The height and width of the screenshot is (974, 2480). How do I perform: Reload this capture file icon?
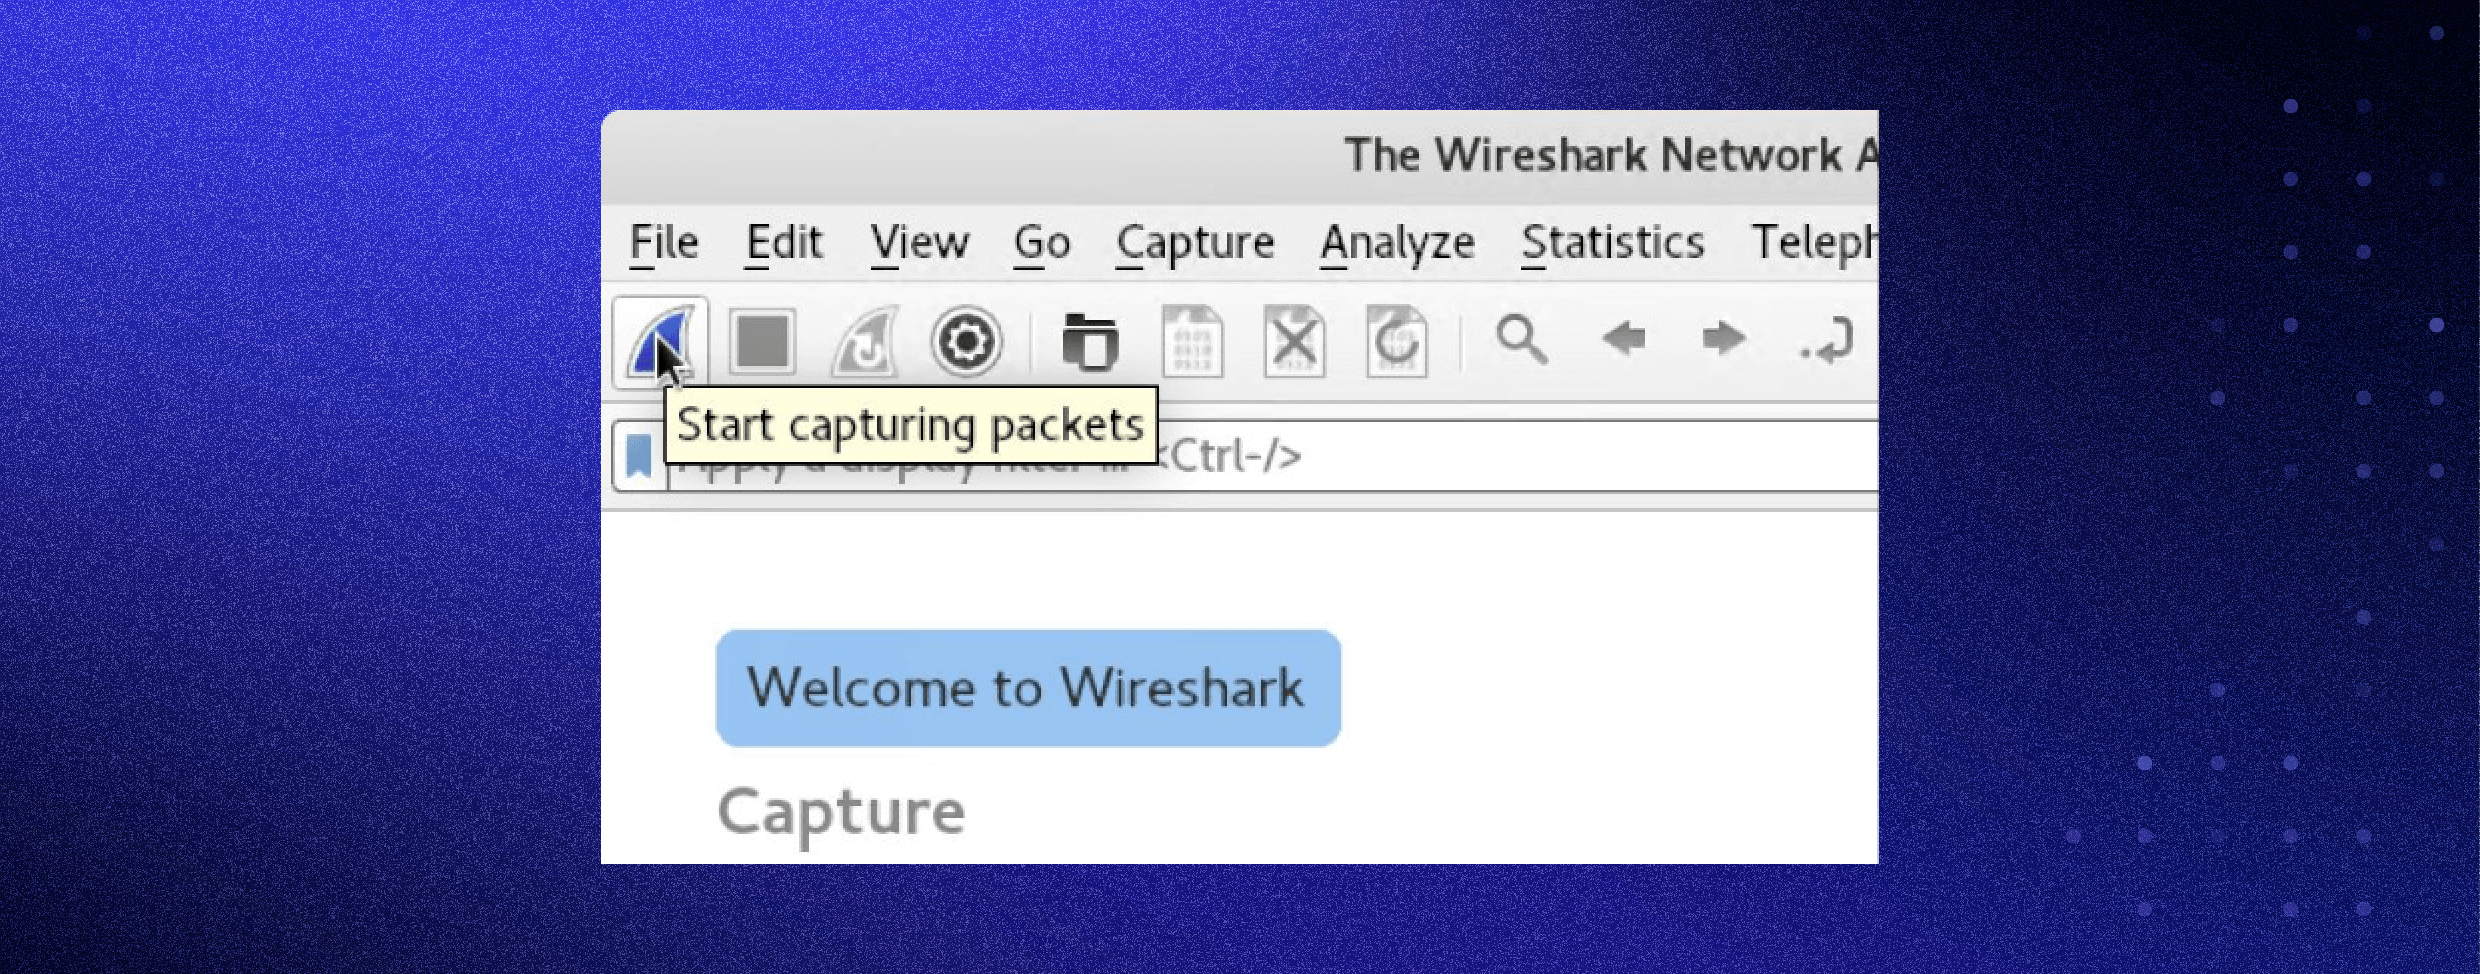click(x=1397, y=342)
